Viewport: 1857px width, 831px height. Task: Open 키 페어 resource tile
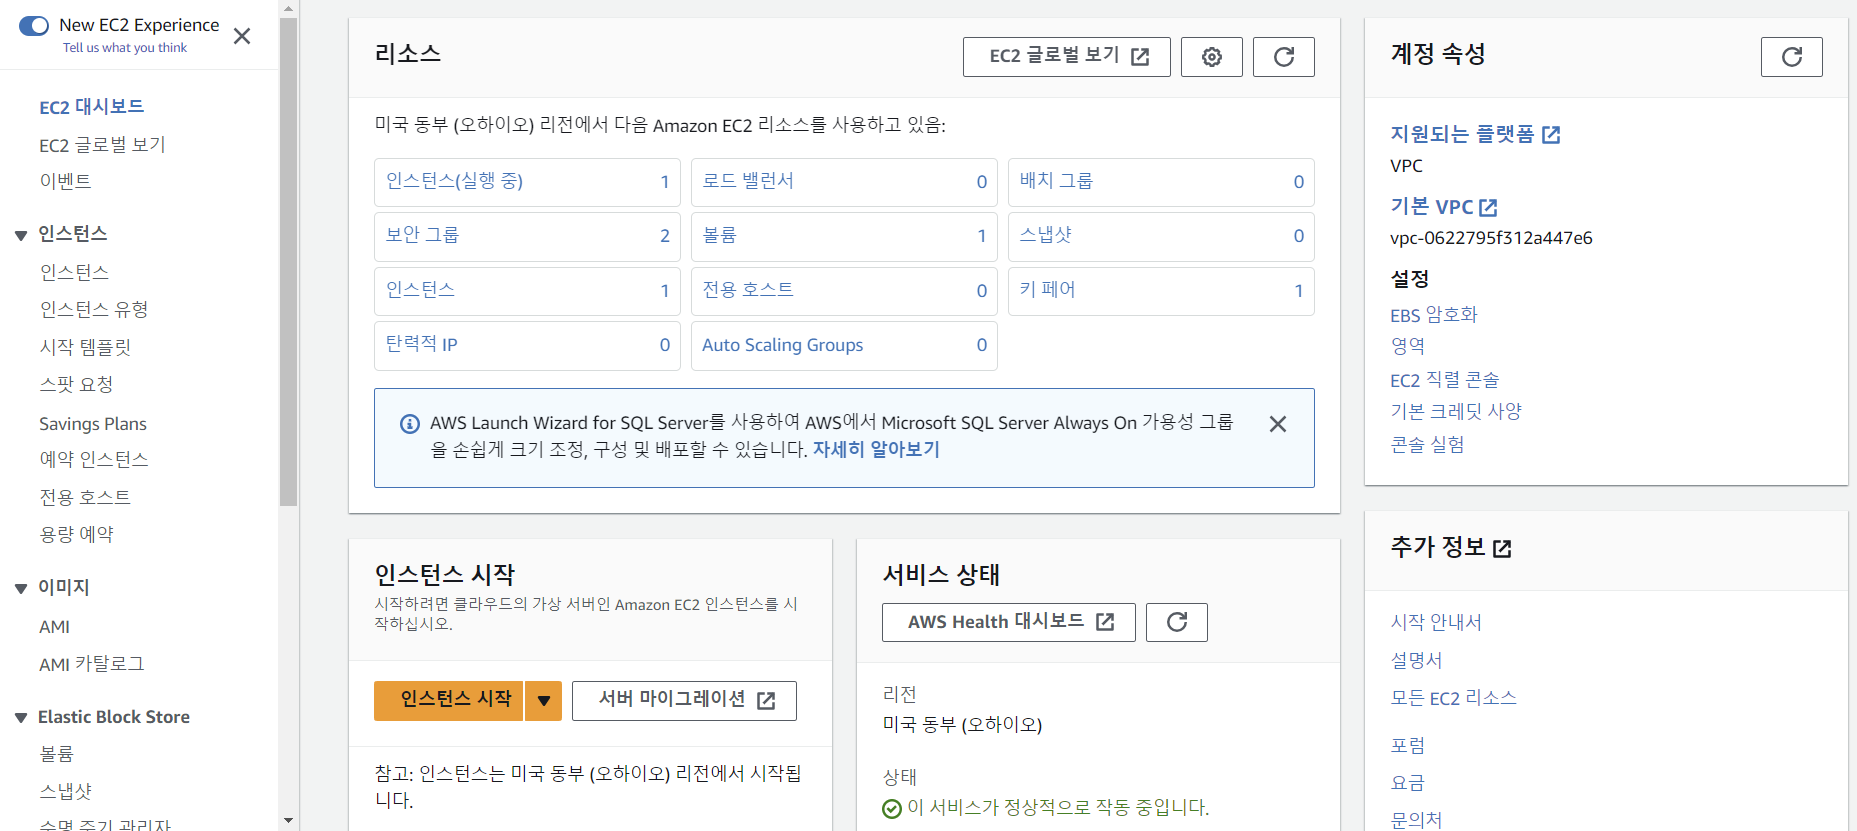click(x=1161, y=291)
